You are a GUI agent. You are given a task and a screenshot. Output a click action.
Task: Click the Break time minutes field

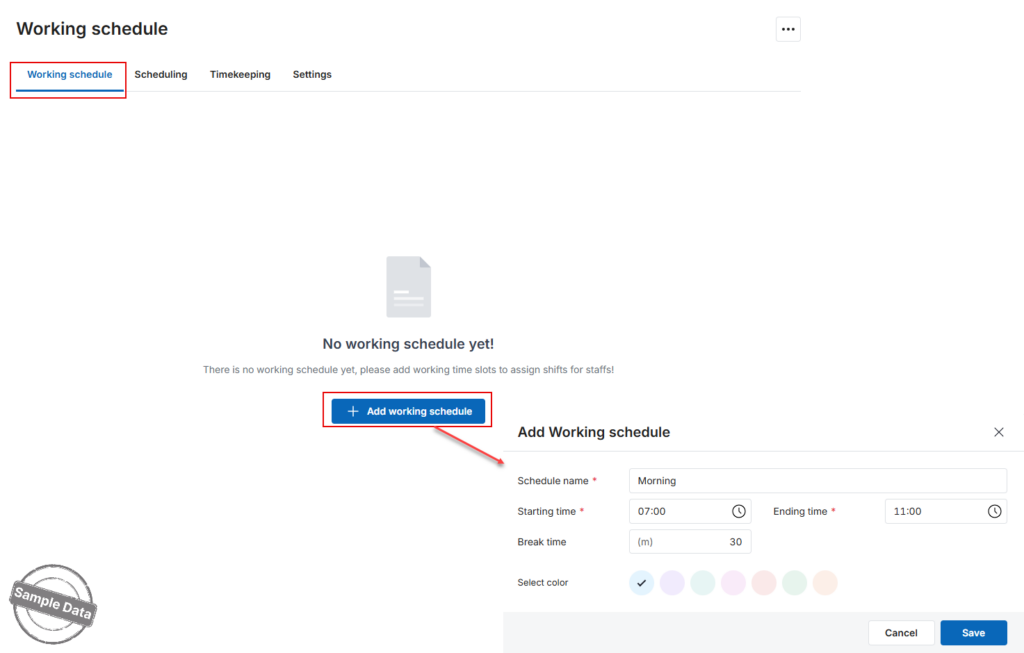tap(690, 542)
